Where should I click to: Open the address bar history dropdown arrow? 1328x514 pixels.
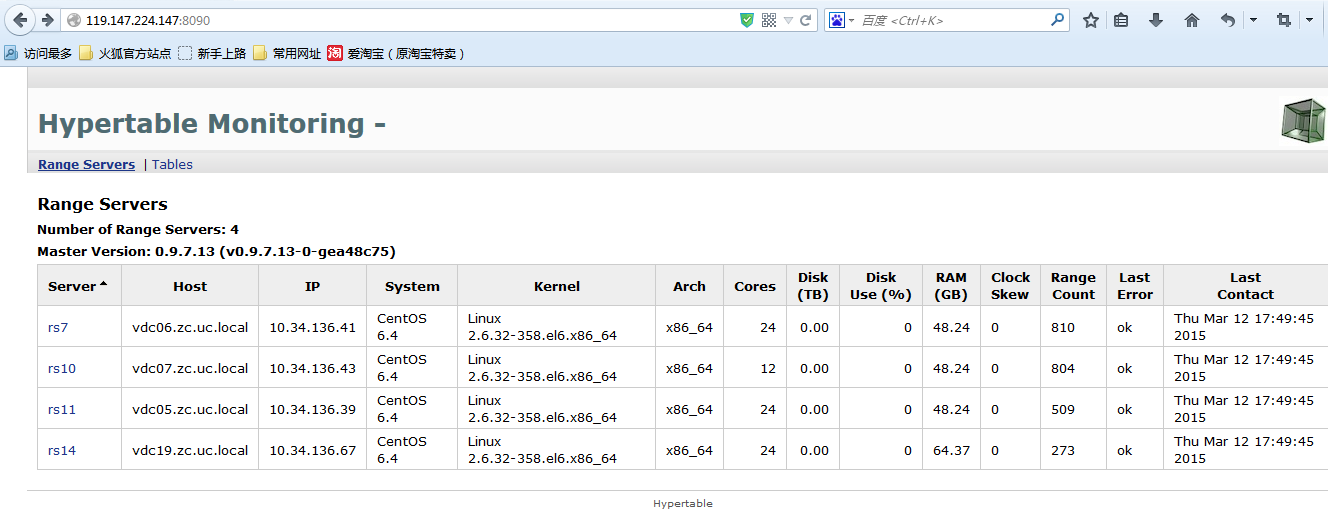788,20
